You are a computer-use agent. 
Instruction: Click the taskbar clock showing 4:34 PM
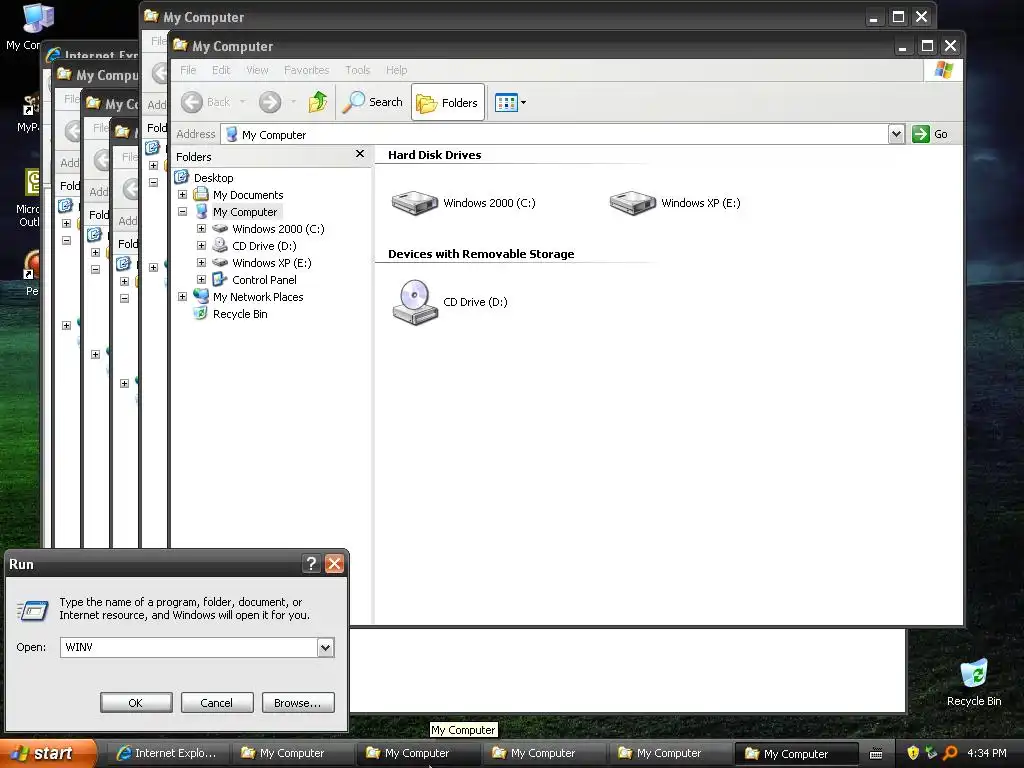987,753
